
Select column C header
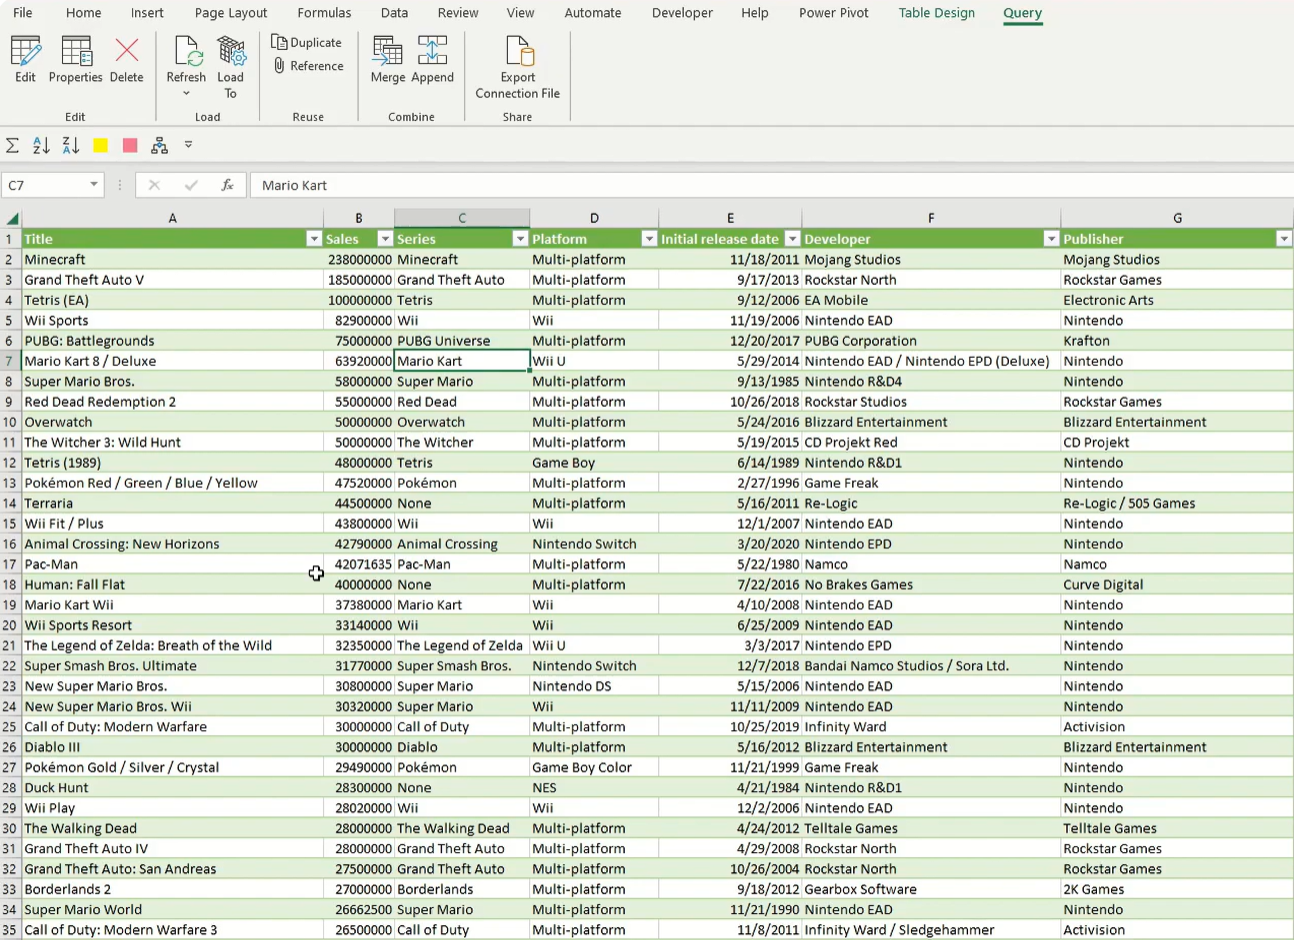(x=462, y=218)
